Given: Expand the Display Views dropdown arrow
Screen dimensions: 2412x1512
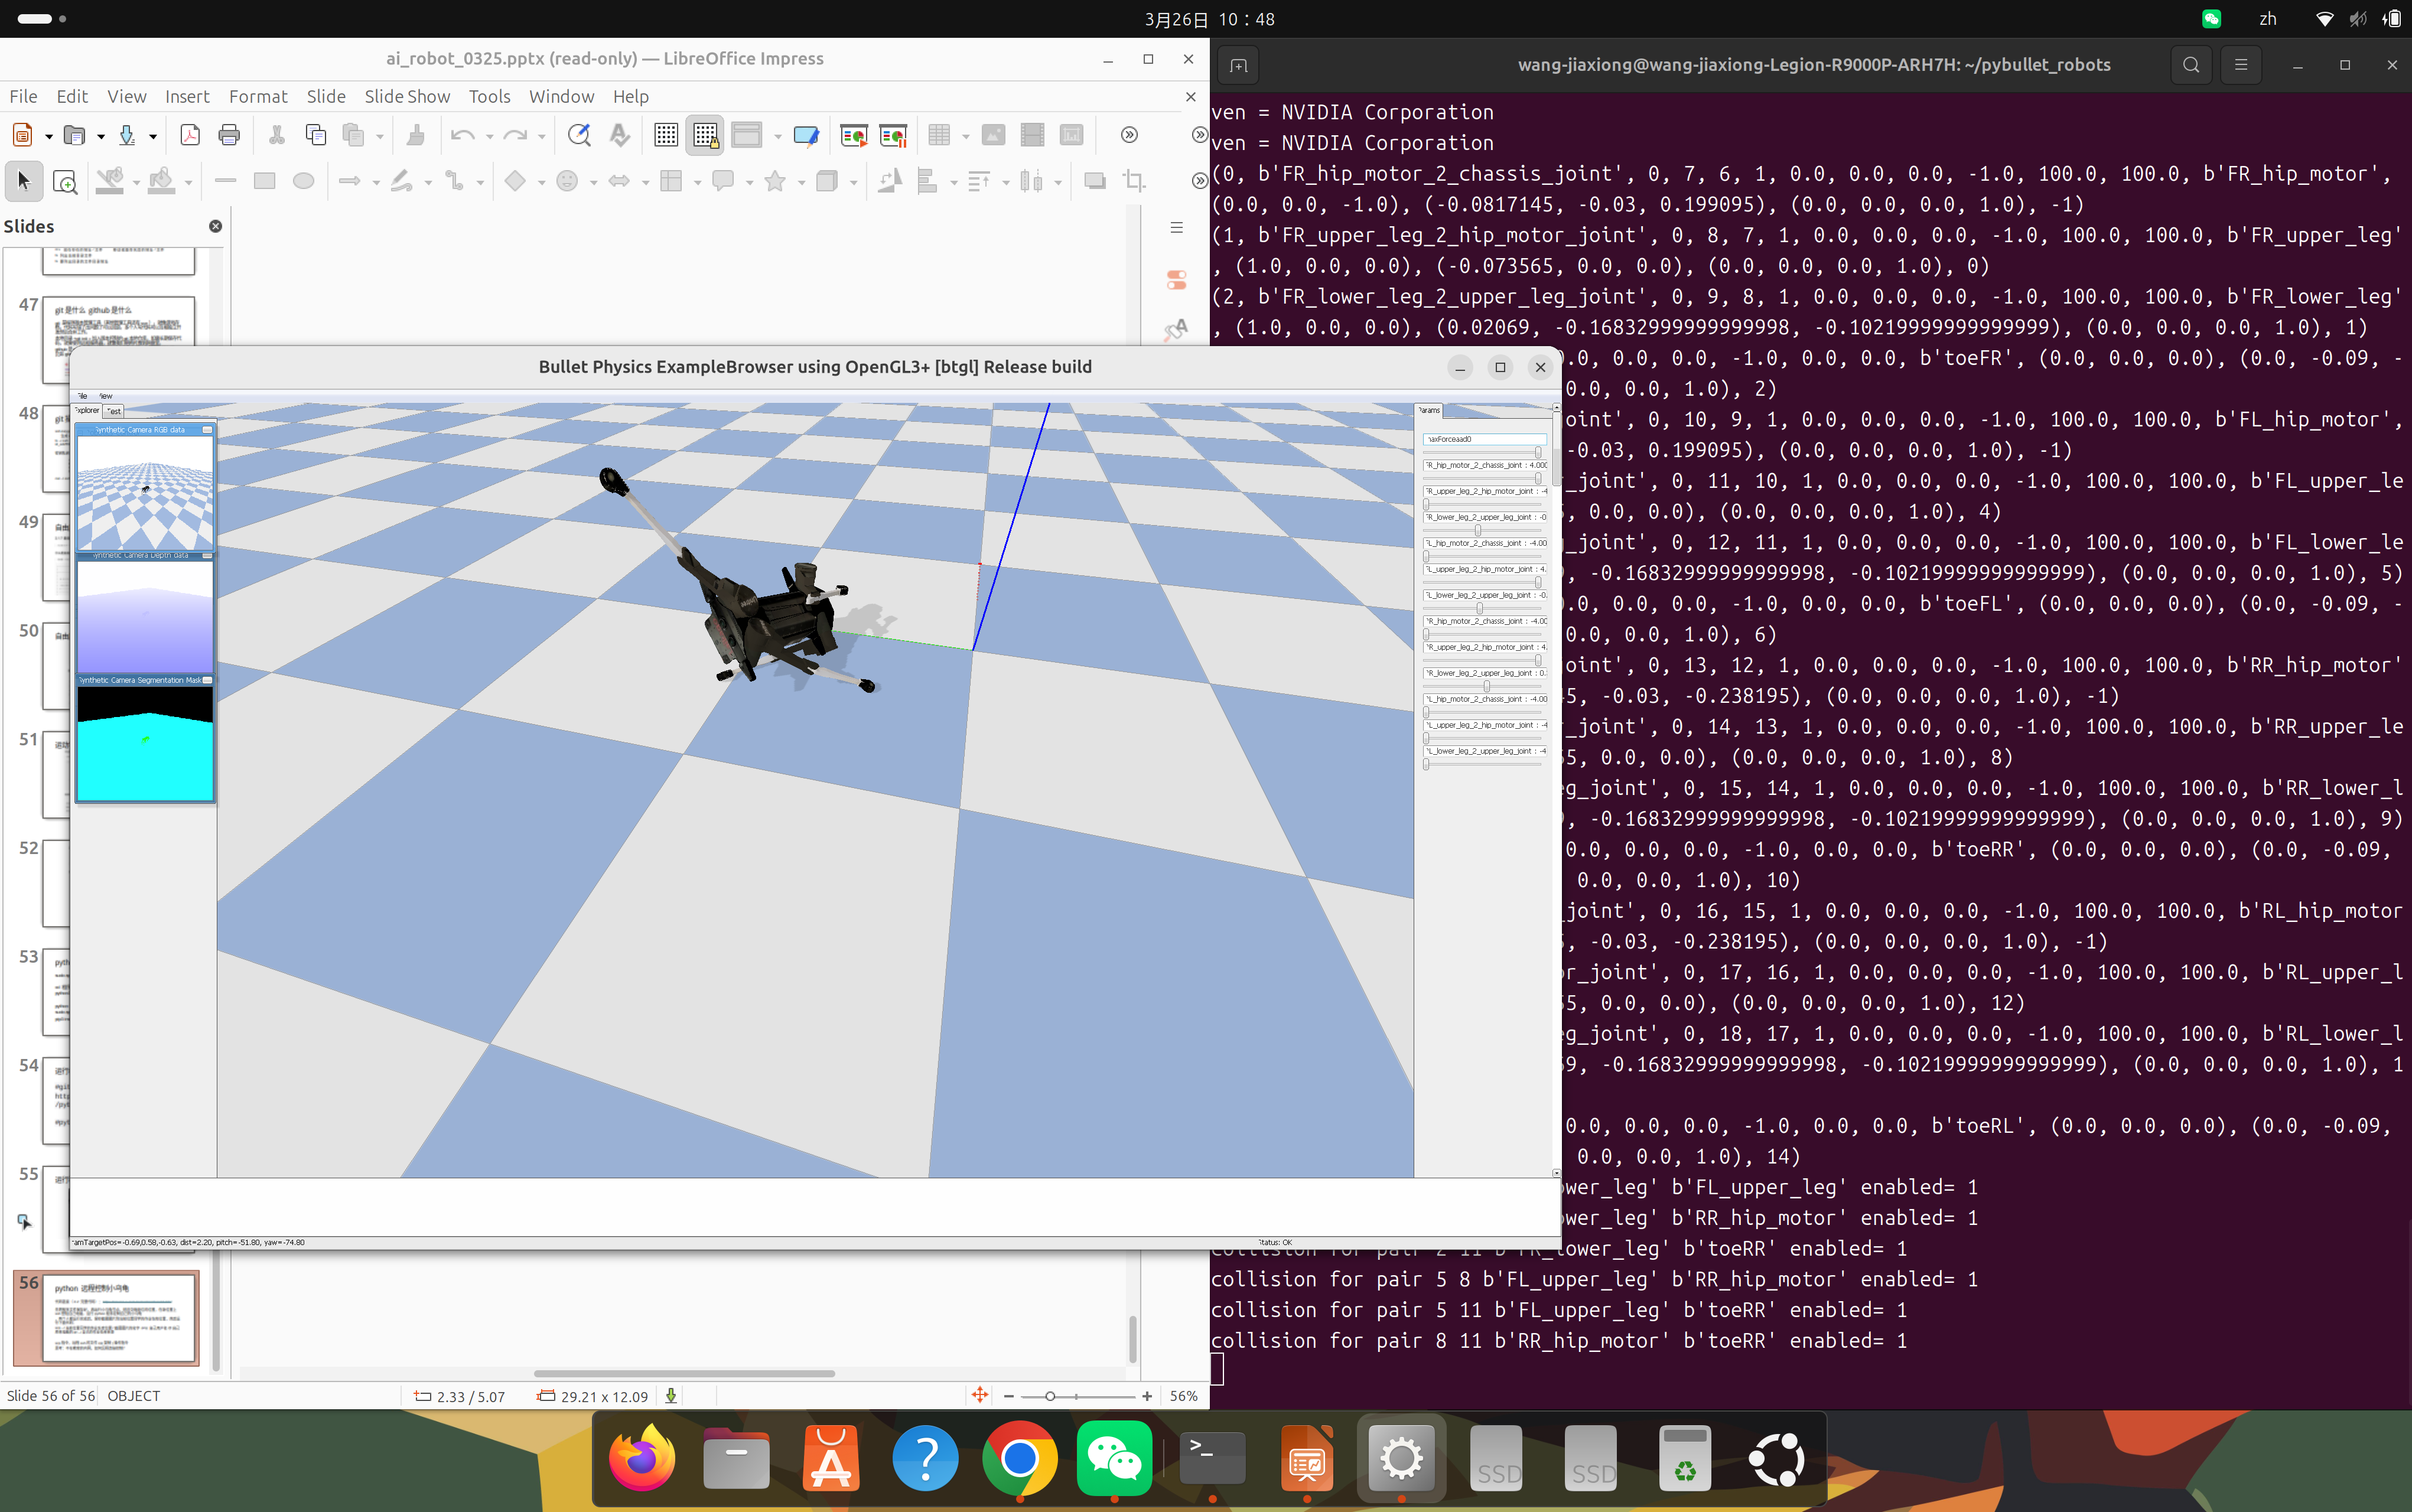Looking at the screenshot, I should 777,136.
